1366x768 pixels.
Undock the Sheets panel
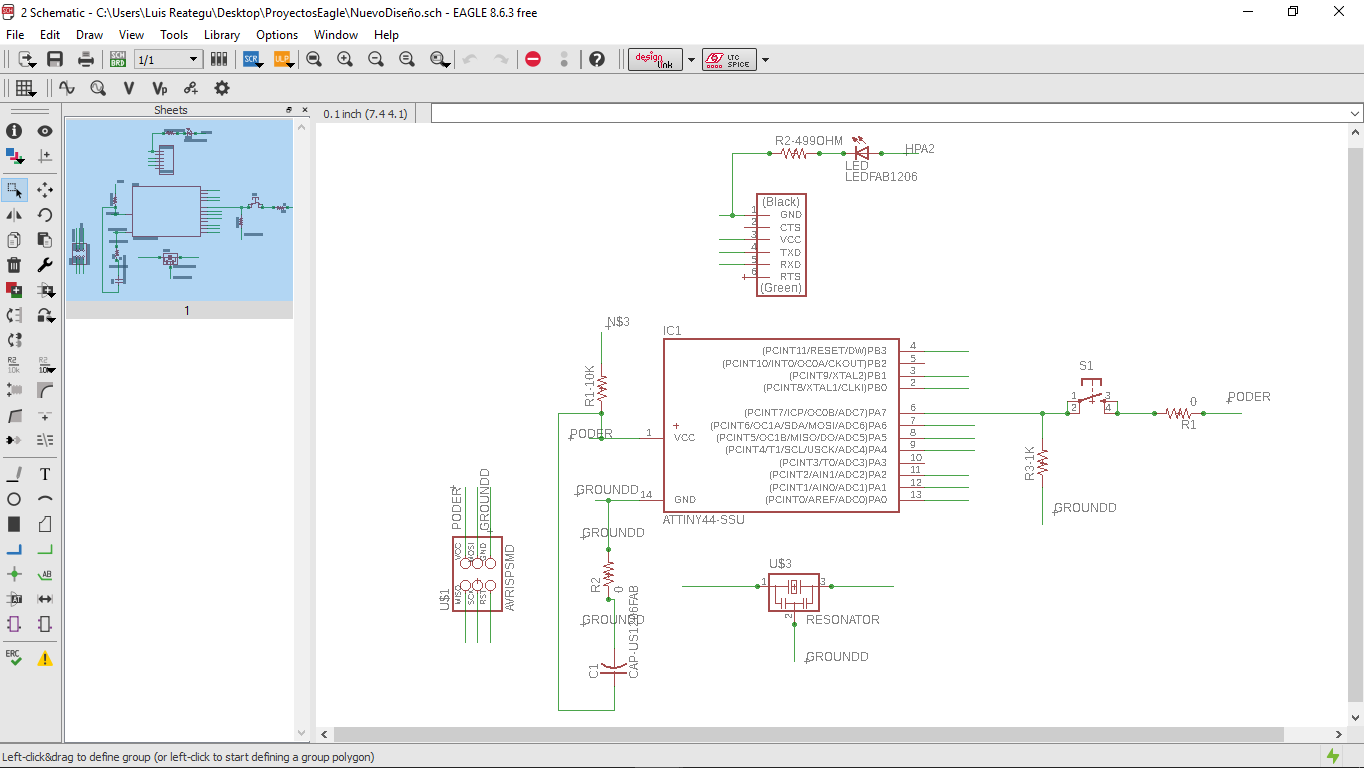pos(289,110)
